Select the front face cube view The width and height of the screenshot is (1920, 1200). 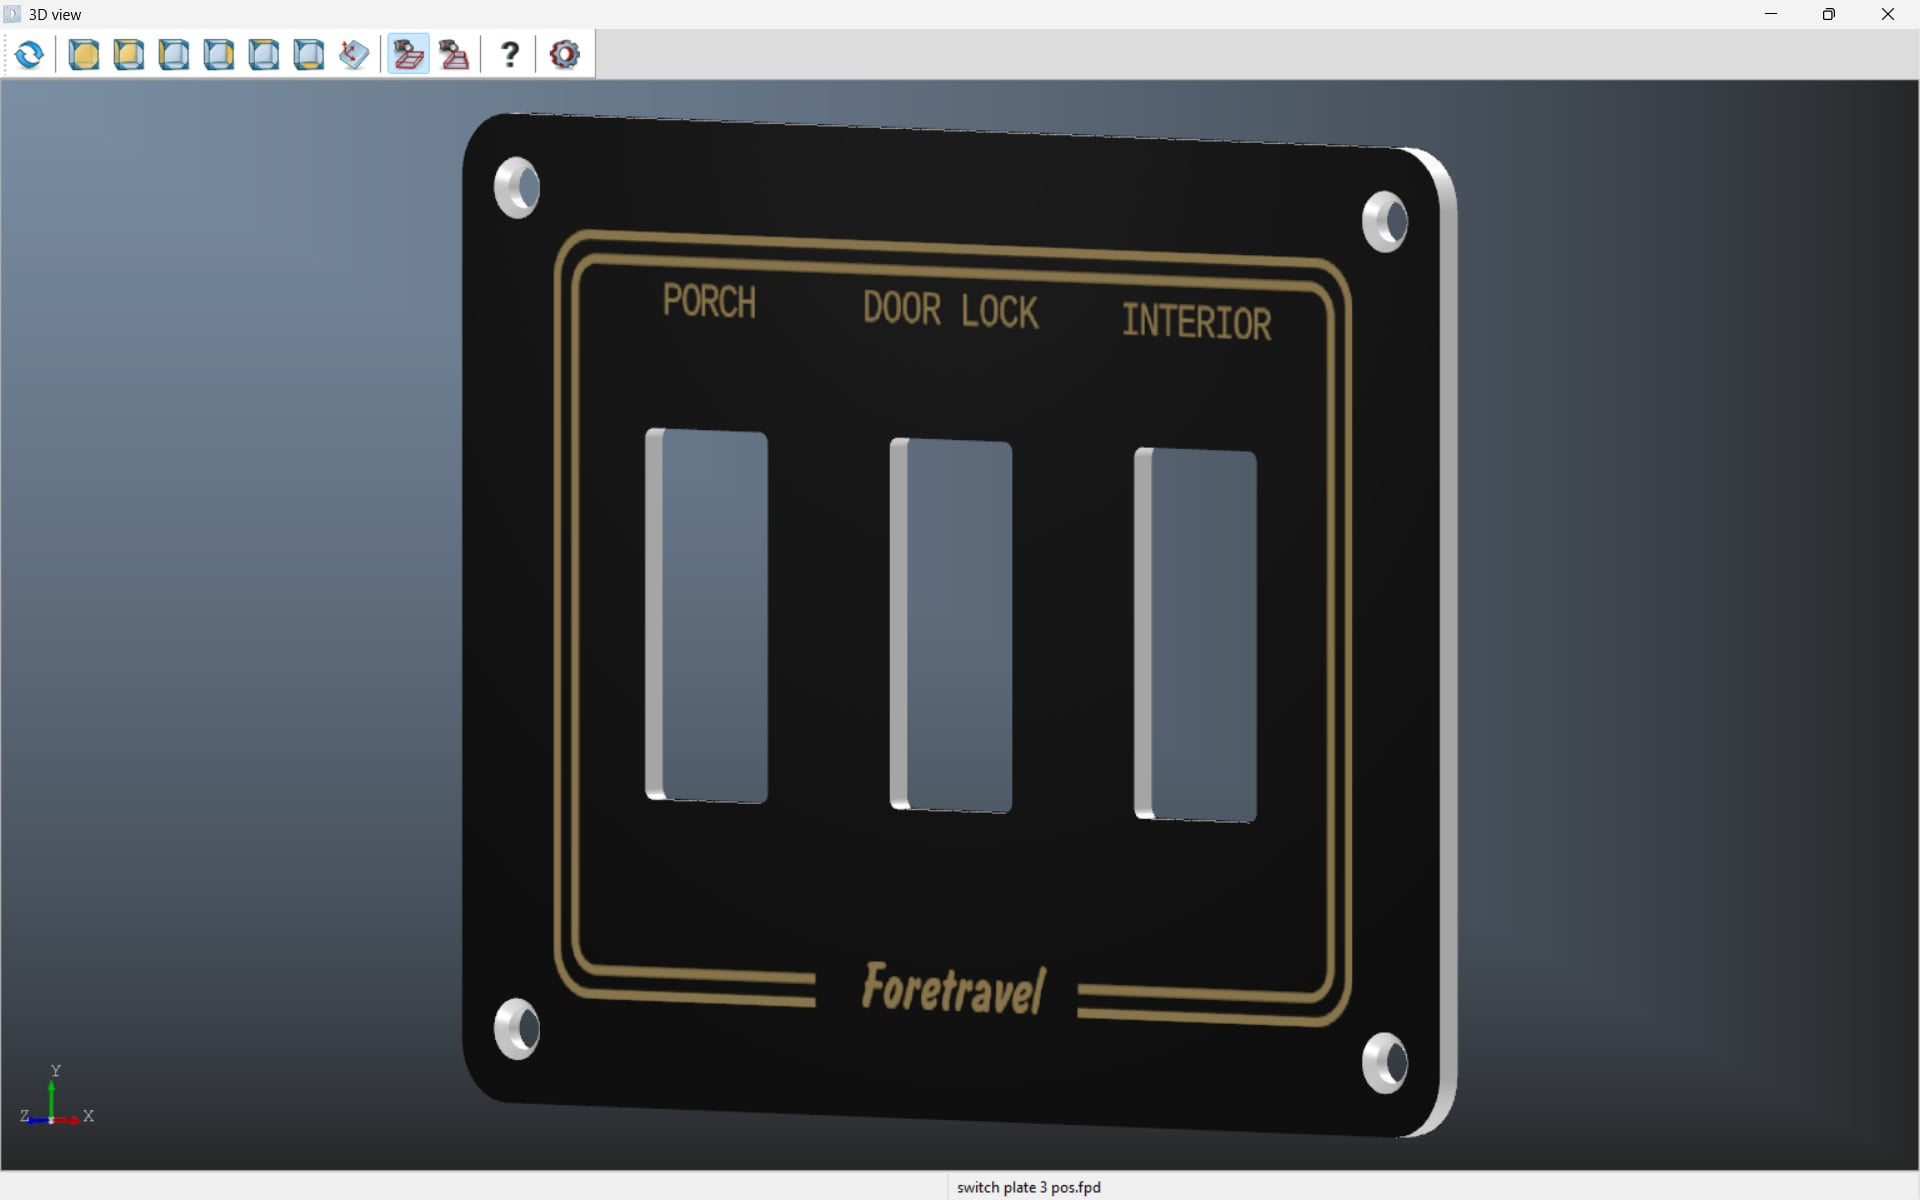84,54
